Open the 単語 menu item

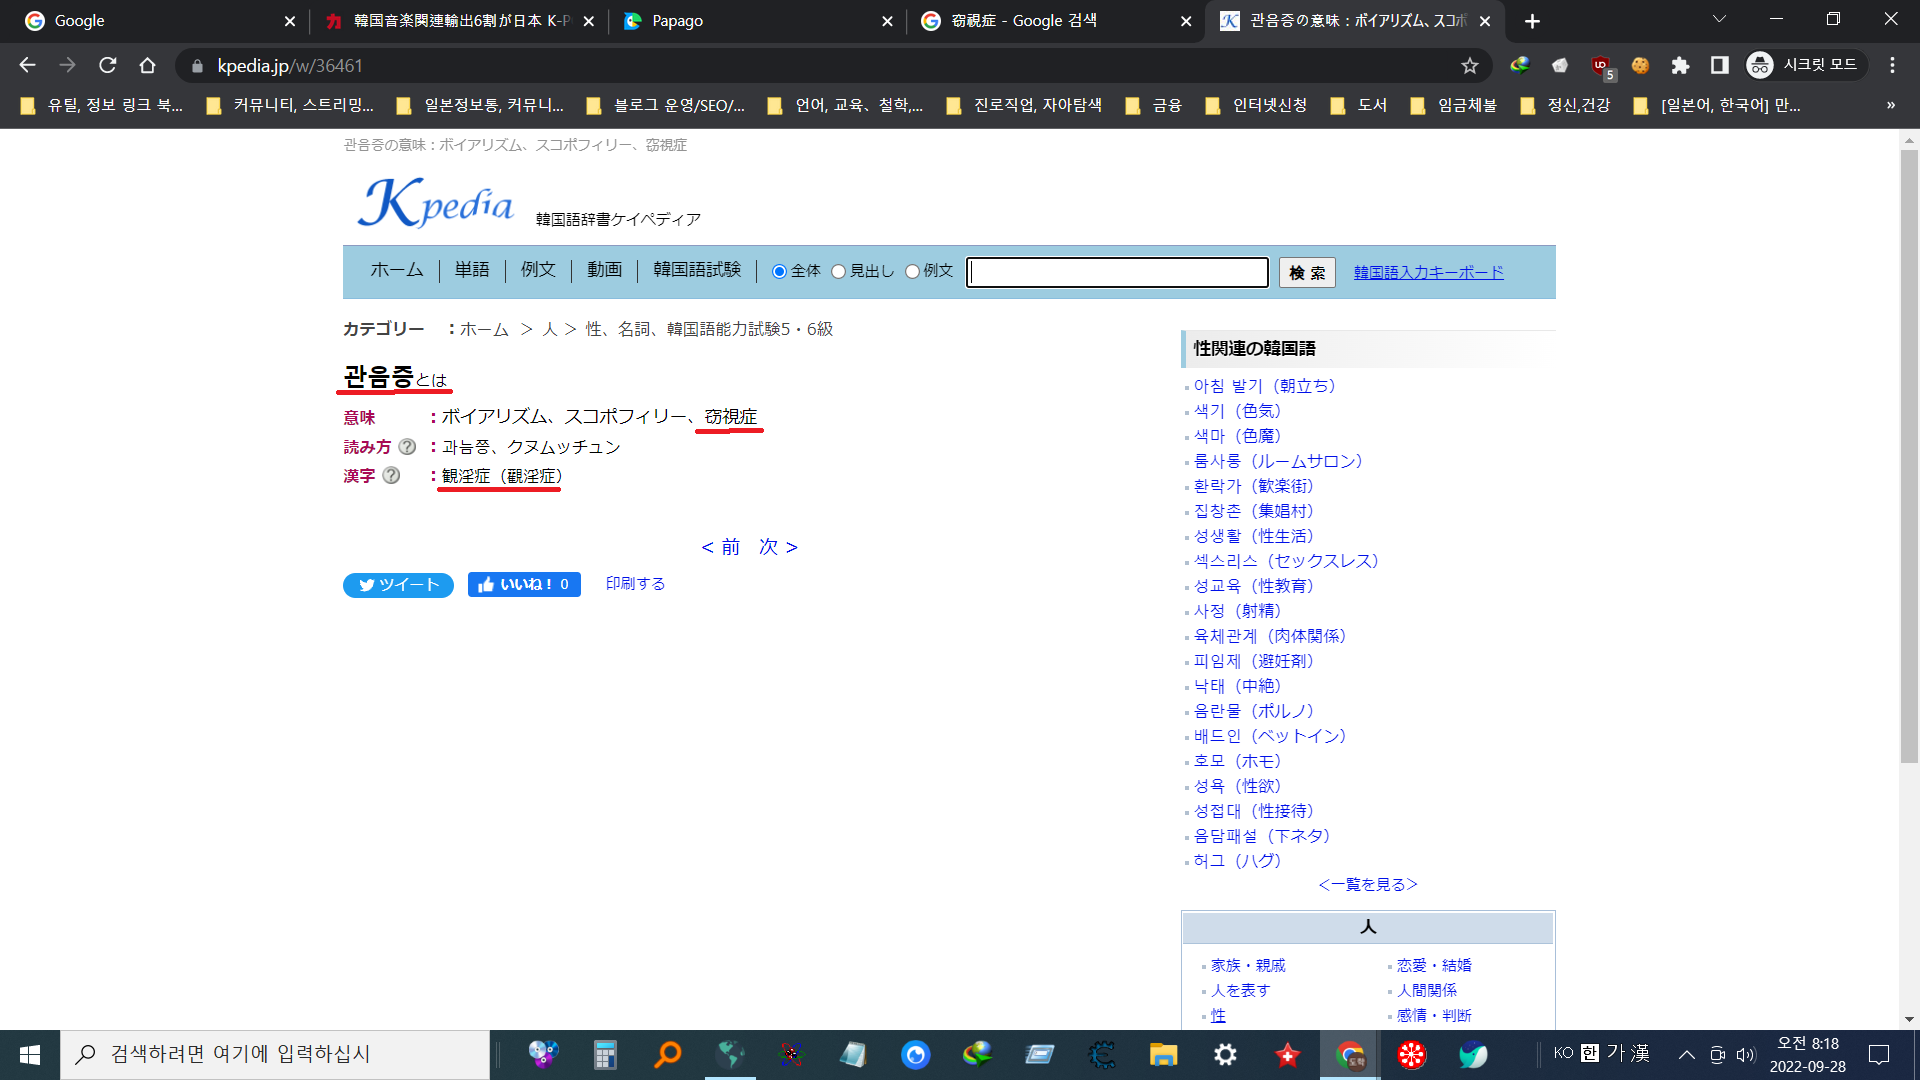[x=472, y=270]
